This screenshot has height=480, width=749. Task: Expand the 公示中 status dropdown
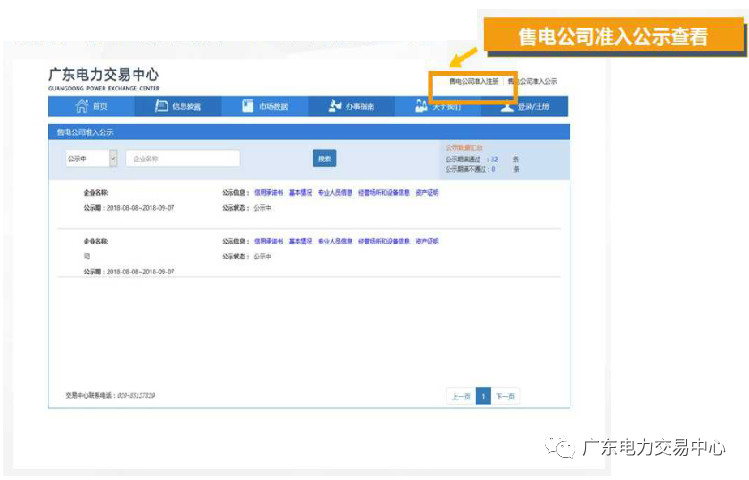click(x=113, y=158)
